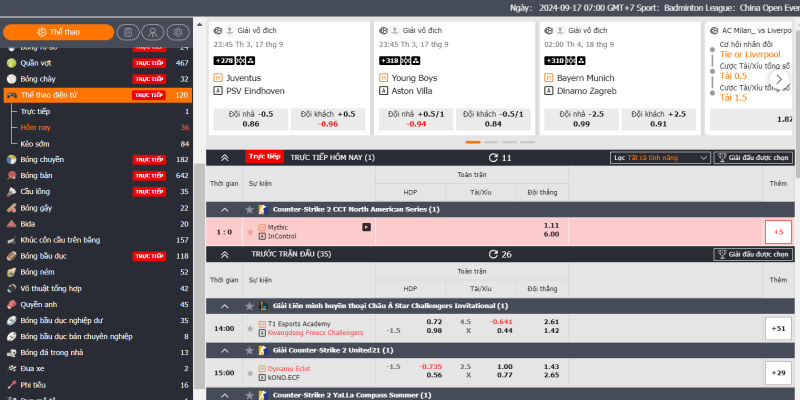
Task: Click the +278 markets badge for Juventus
Action: tap(226, 61)
